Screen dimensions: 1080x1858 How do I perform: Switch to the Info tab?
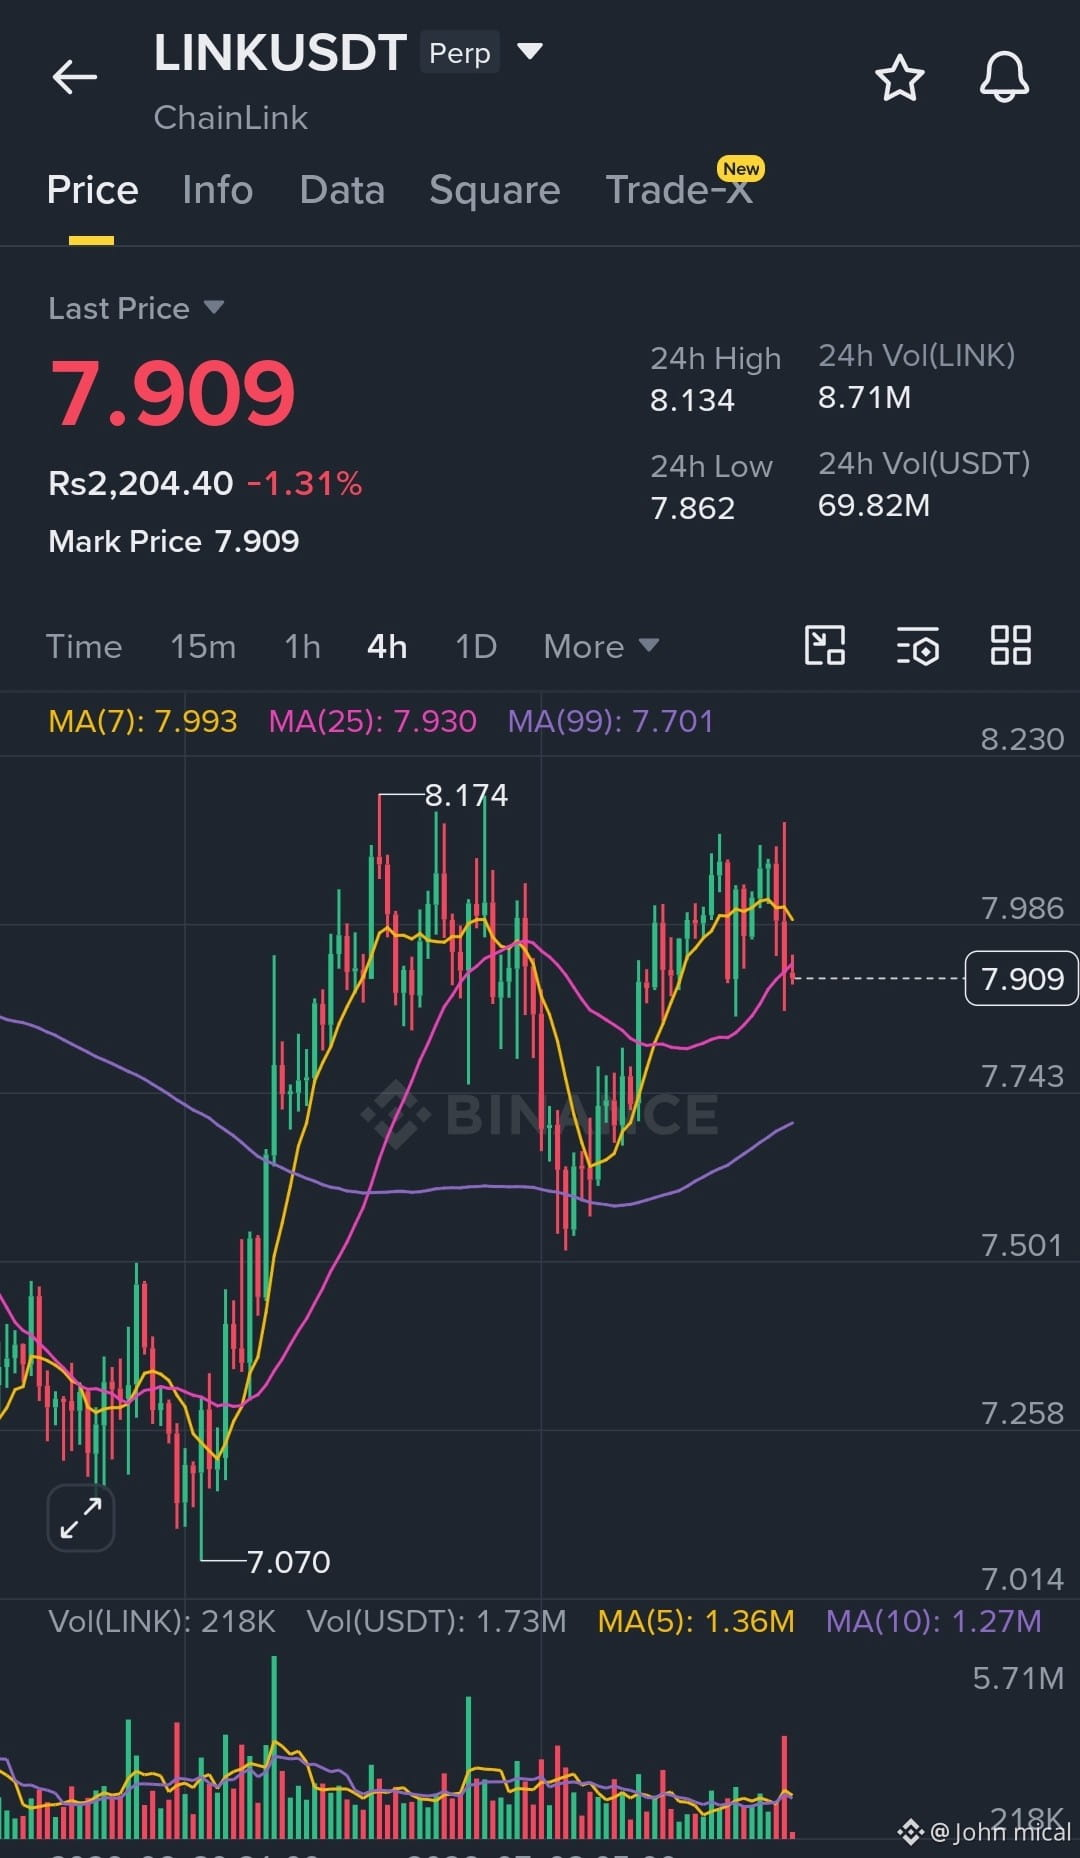pos(217,190)
